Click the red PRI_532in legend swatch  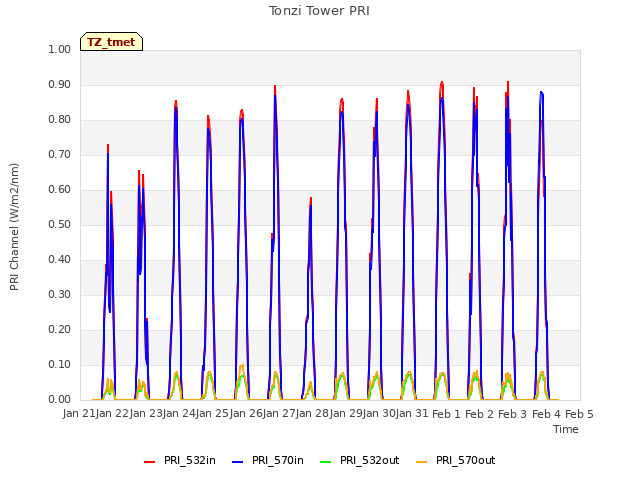tap(150, 462)
